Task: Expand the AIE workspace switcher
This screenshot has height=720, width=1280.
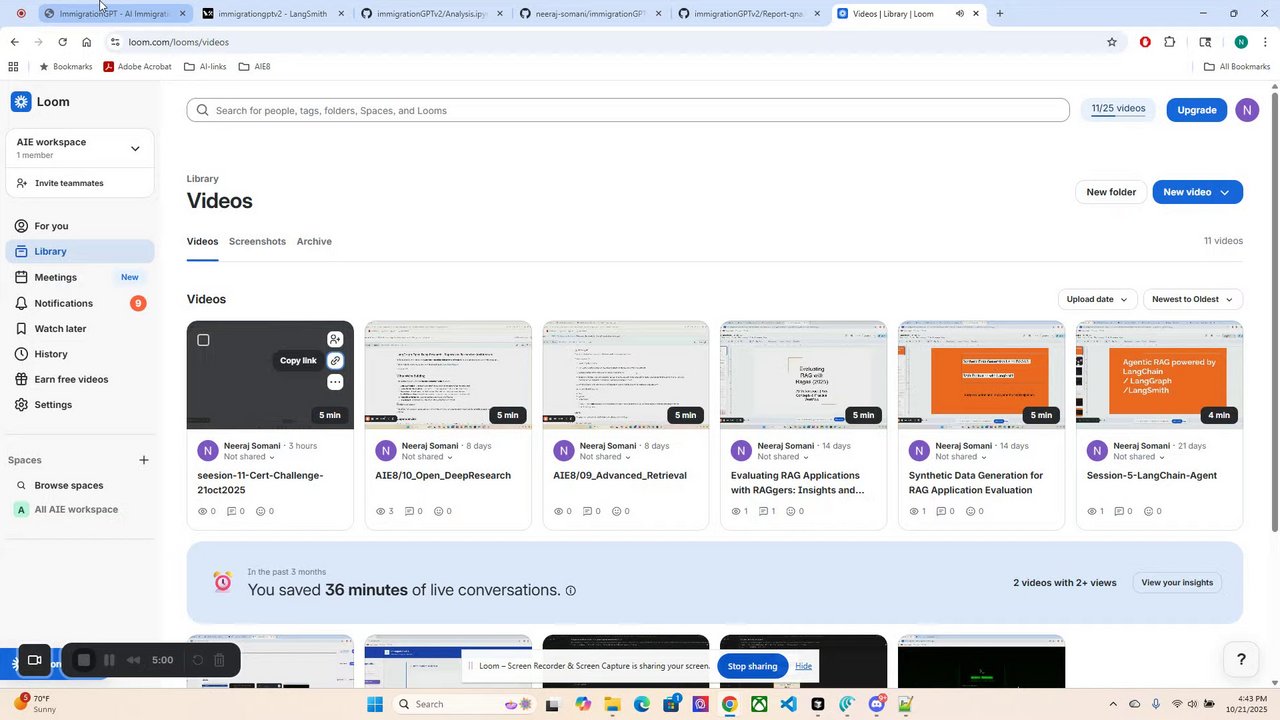Action: [x=80, y=149]
